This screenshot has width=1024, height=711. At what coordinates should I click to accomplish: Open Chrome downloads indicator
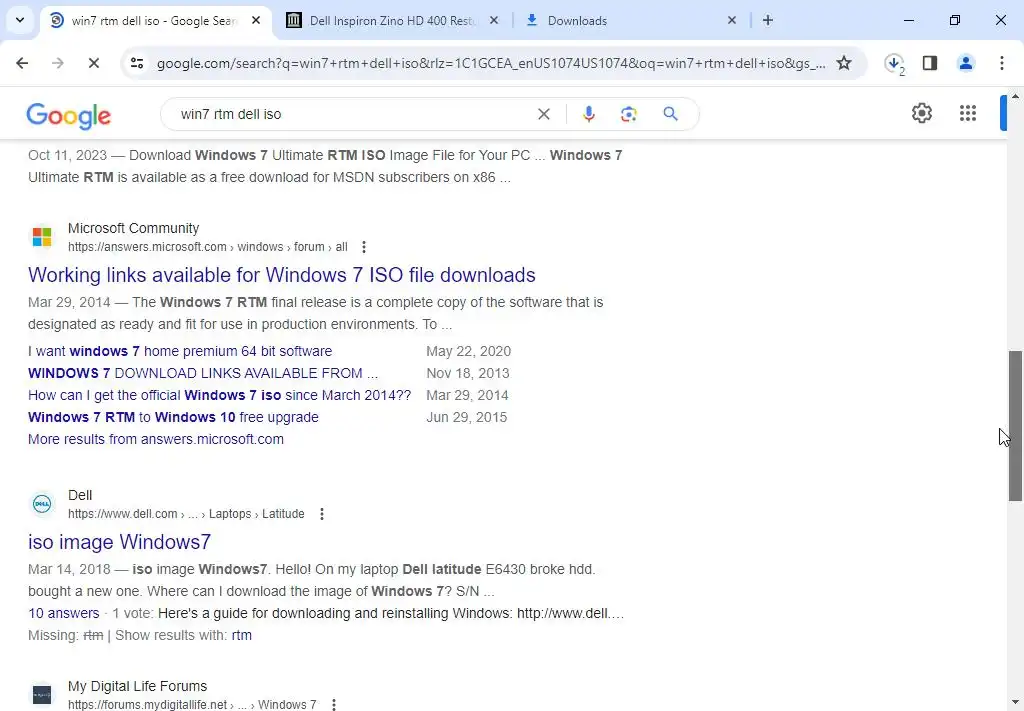tap(894, 63)
